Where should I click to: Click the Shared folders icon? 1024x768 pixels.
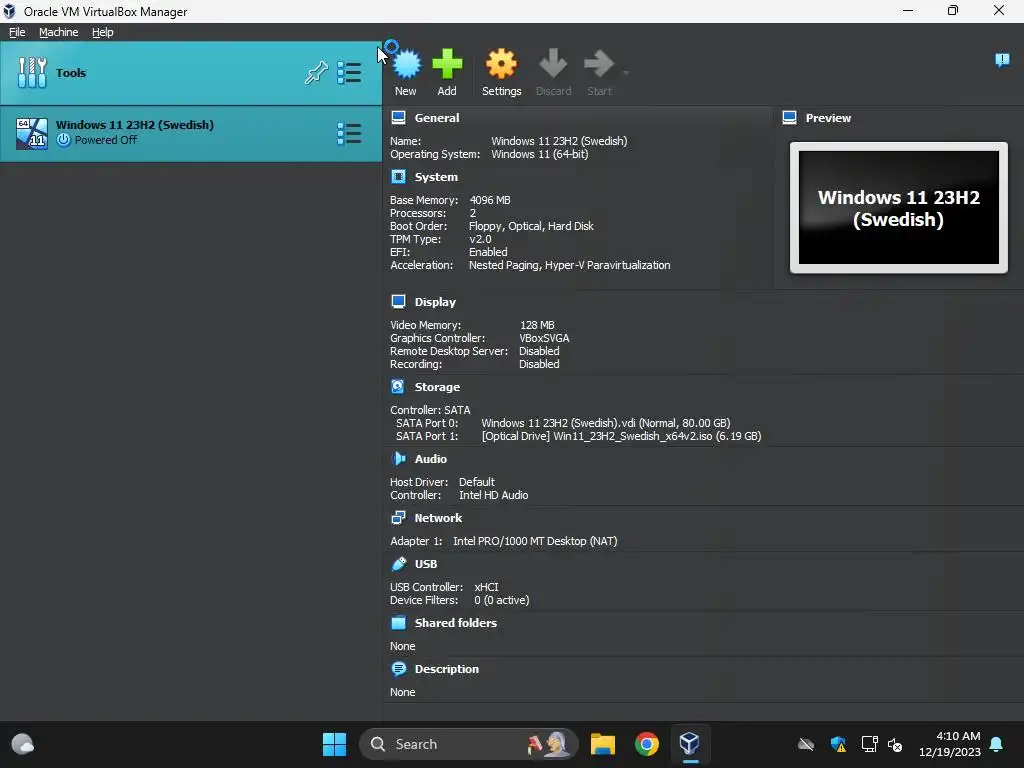(x=398, y=622)
